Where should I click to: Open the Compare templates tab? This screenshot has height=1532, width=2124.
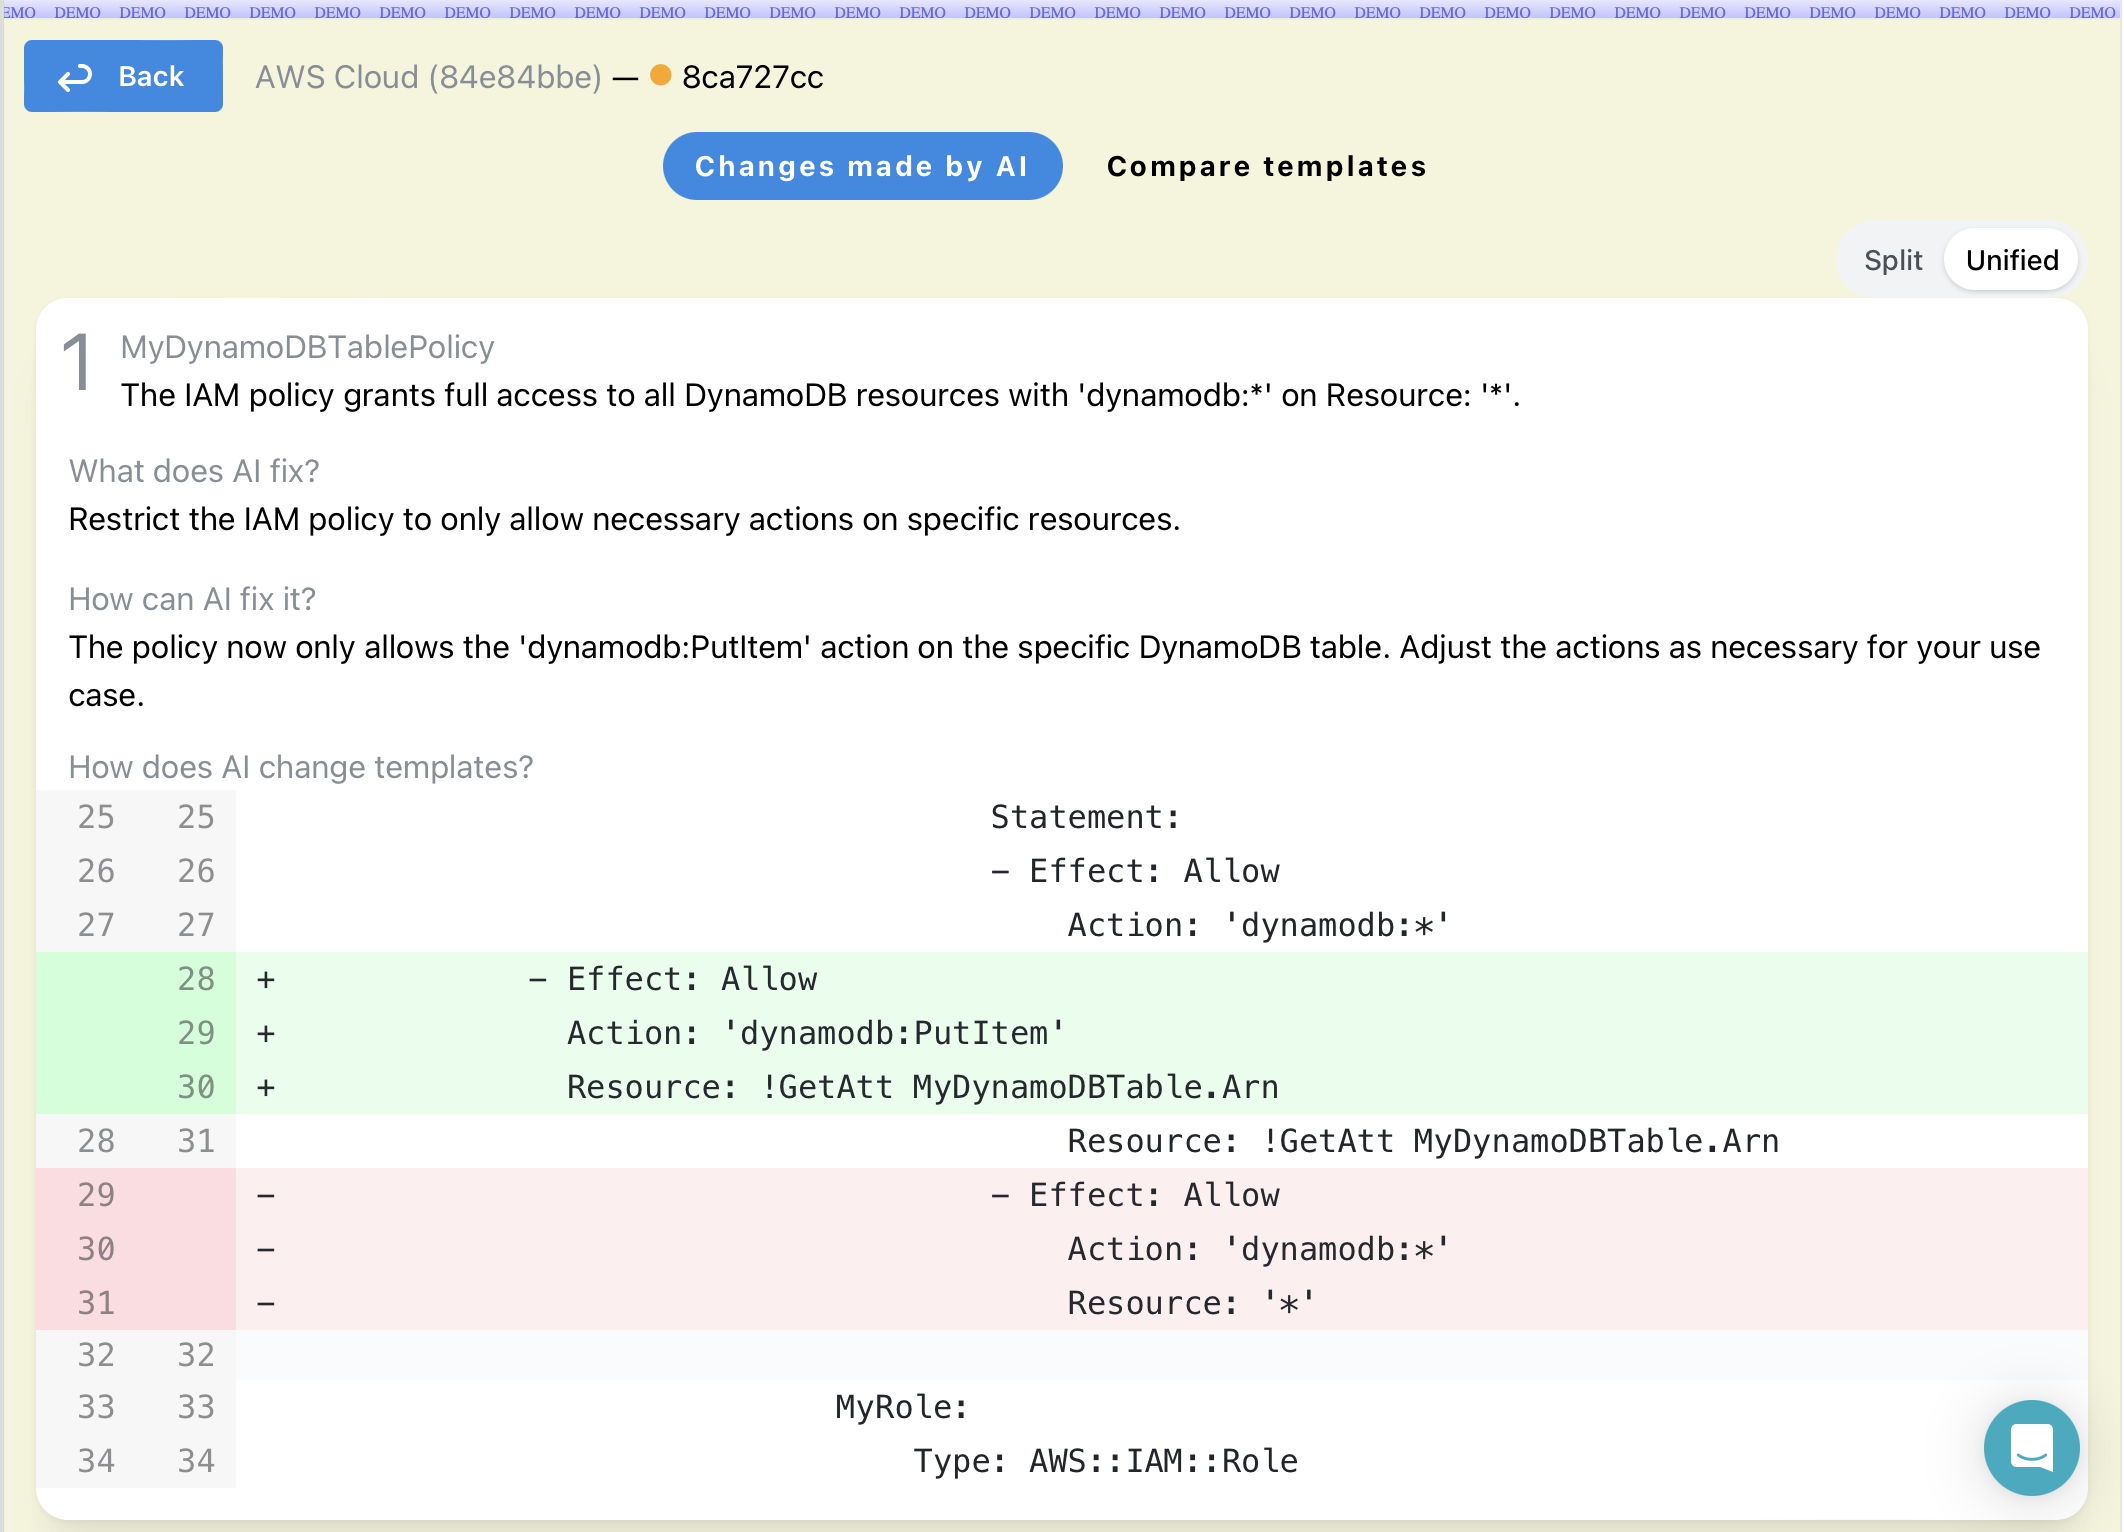pyautogui.click(x=1266, y=166)
